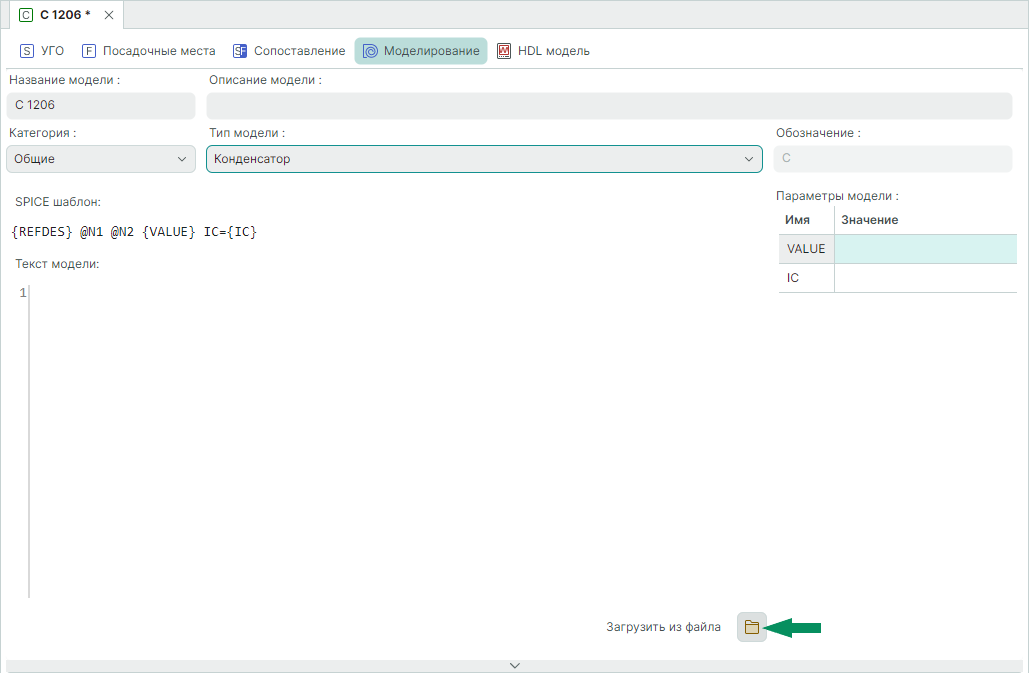Image resolution: width=1029 pixels, height=673 pixels.
Task: Expand the bottom collapse chevron bar
Action: [514, 666]
